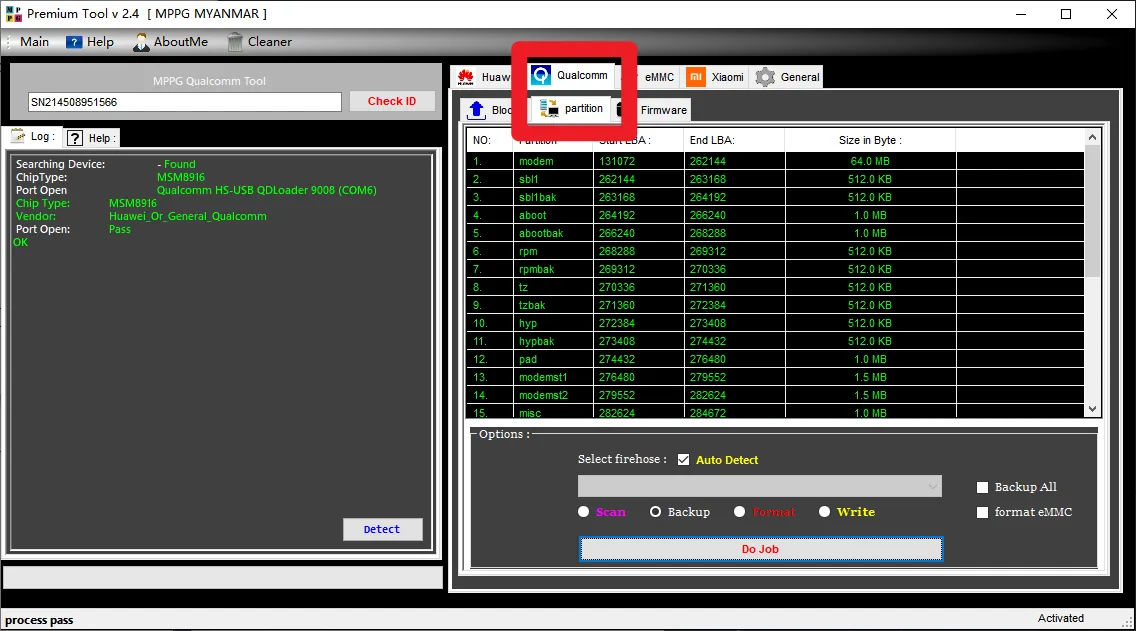Select the tzbak partition row
This screenshot has height=631, width=1136.
775,305
